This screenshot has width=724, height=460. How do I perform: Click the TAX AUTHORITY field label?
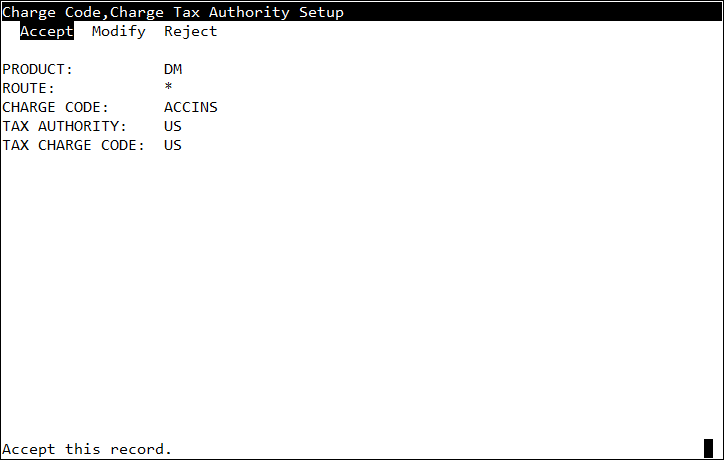[65, 126]
